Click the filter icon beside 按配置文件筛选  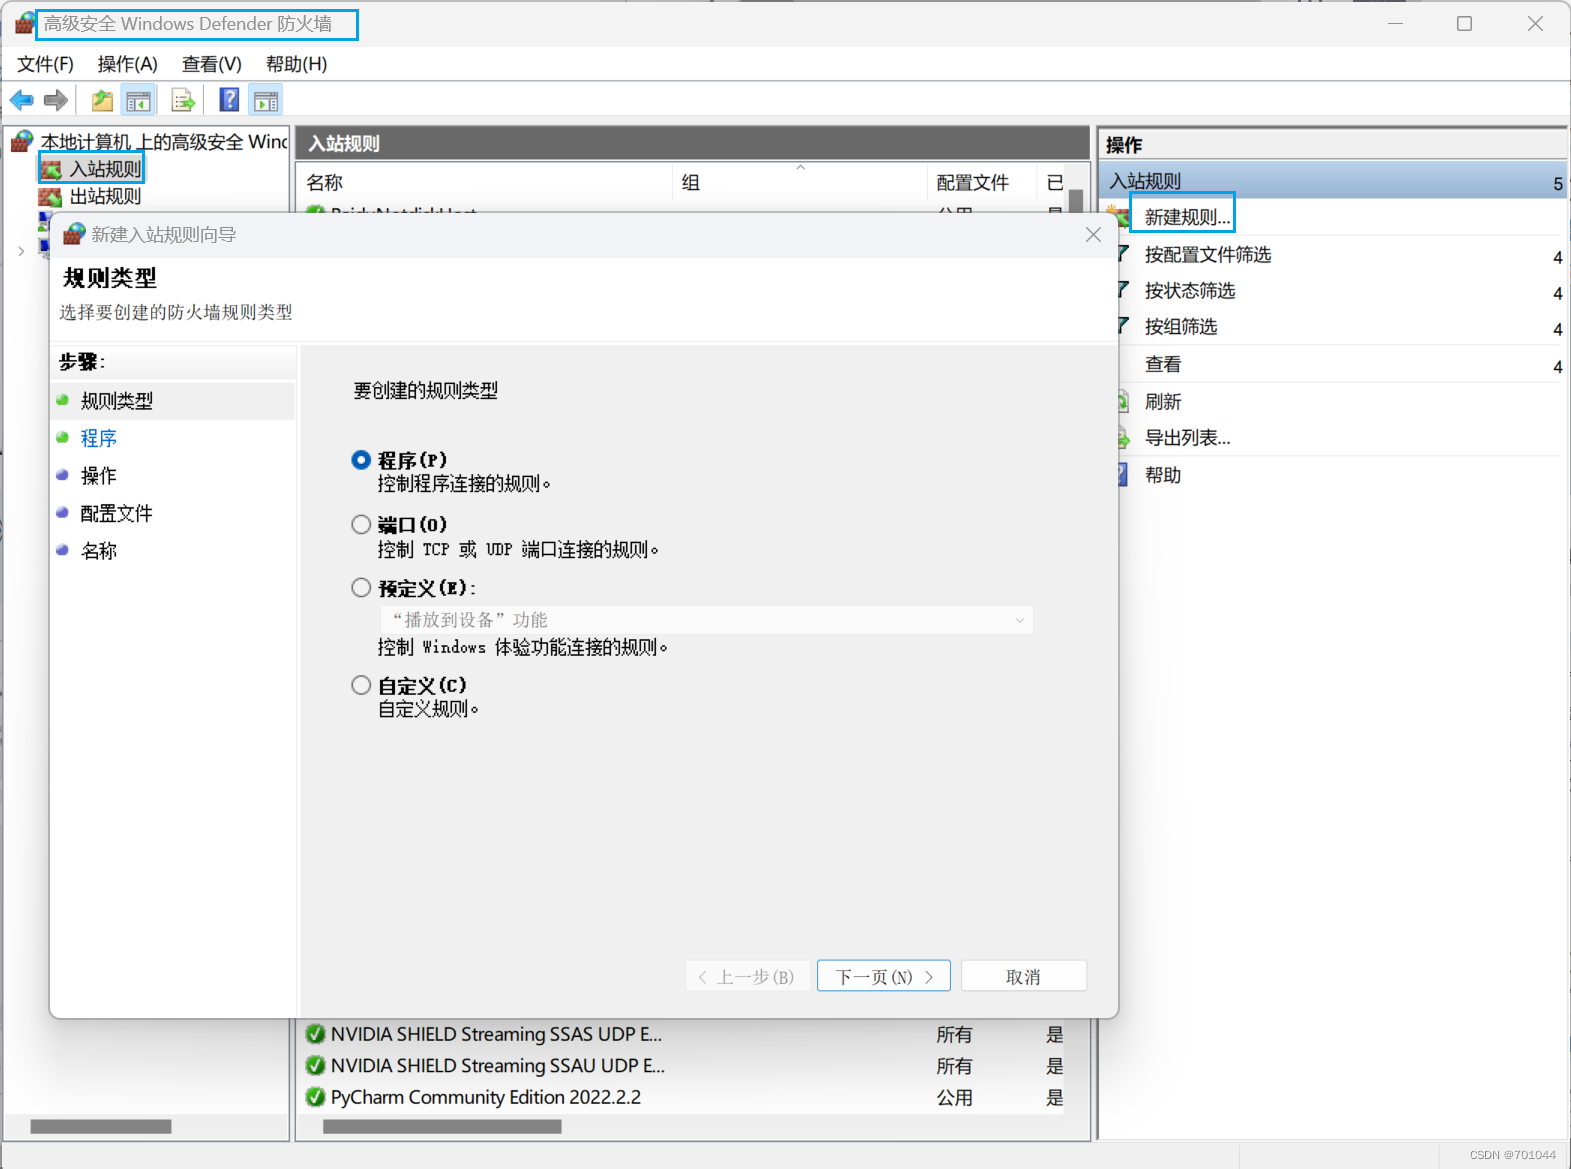coord(1124,254)
